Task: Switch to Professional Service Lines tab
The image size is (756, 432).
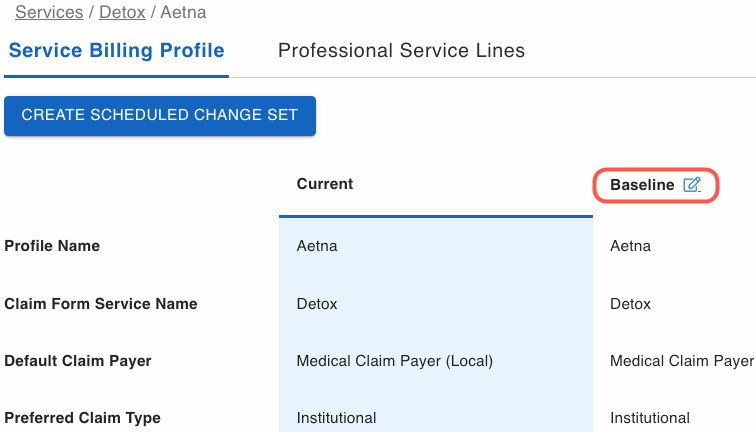Action: 401,51
